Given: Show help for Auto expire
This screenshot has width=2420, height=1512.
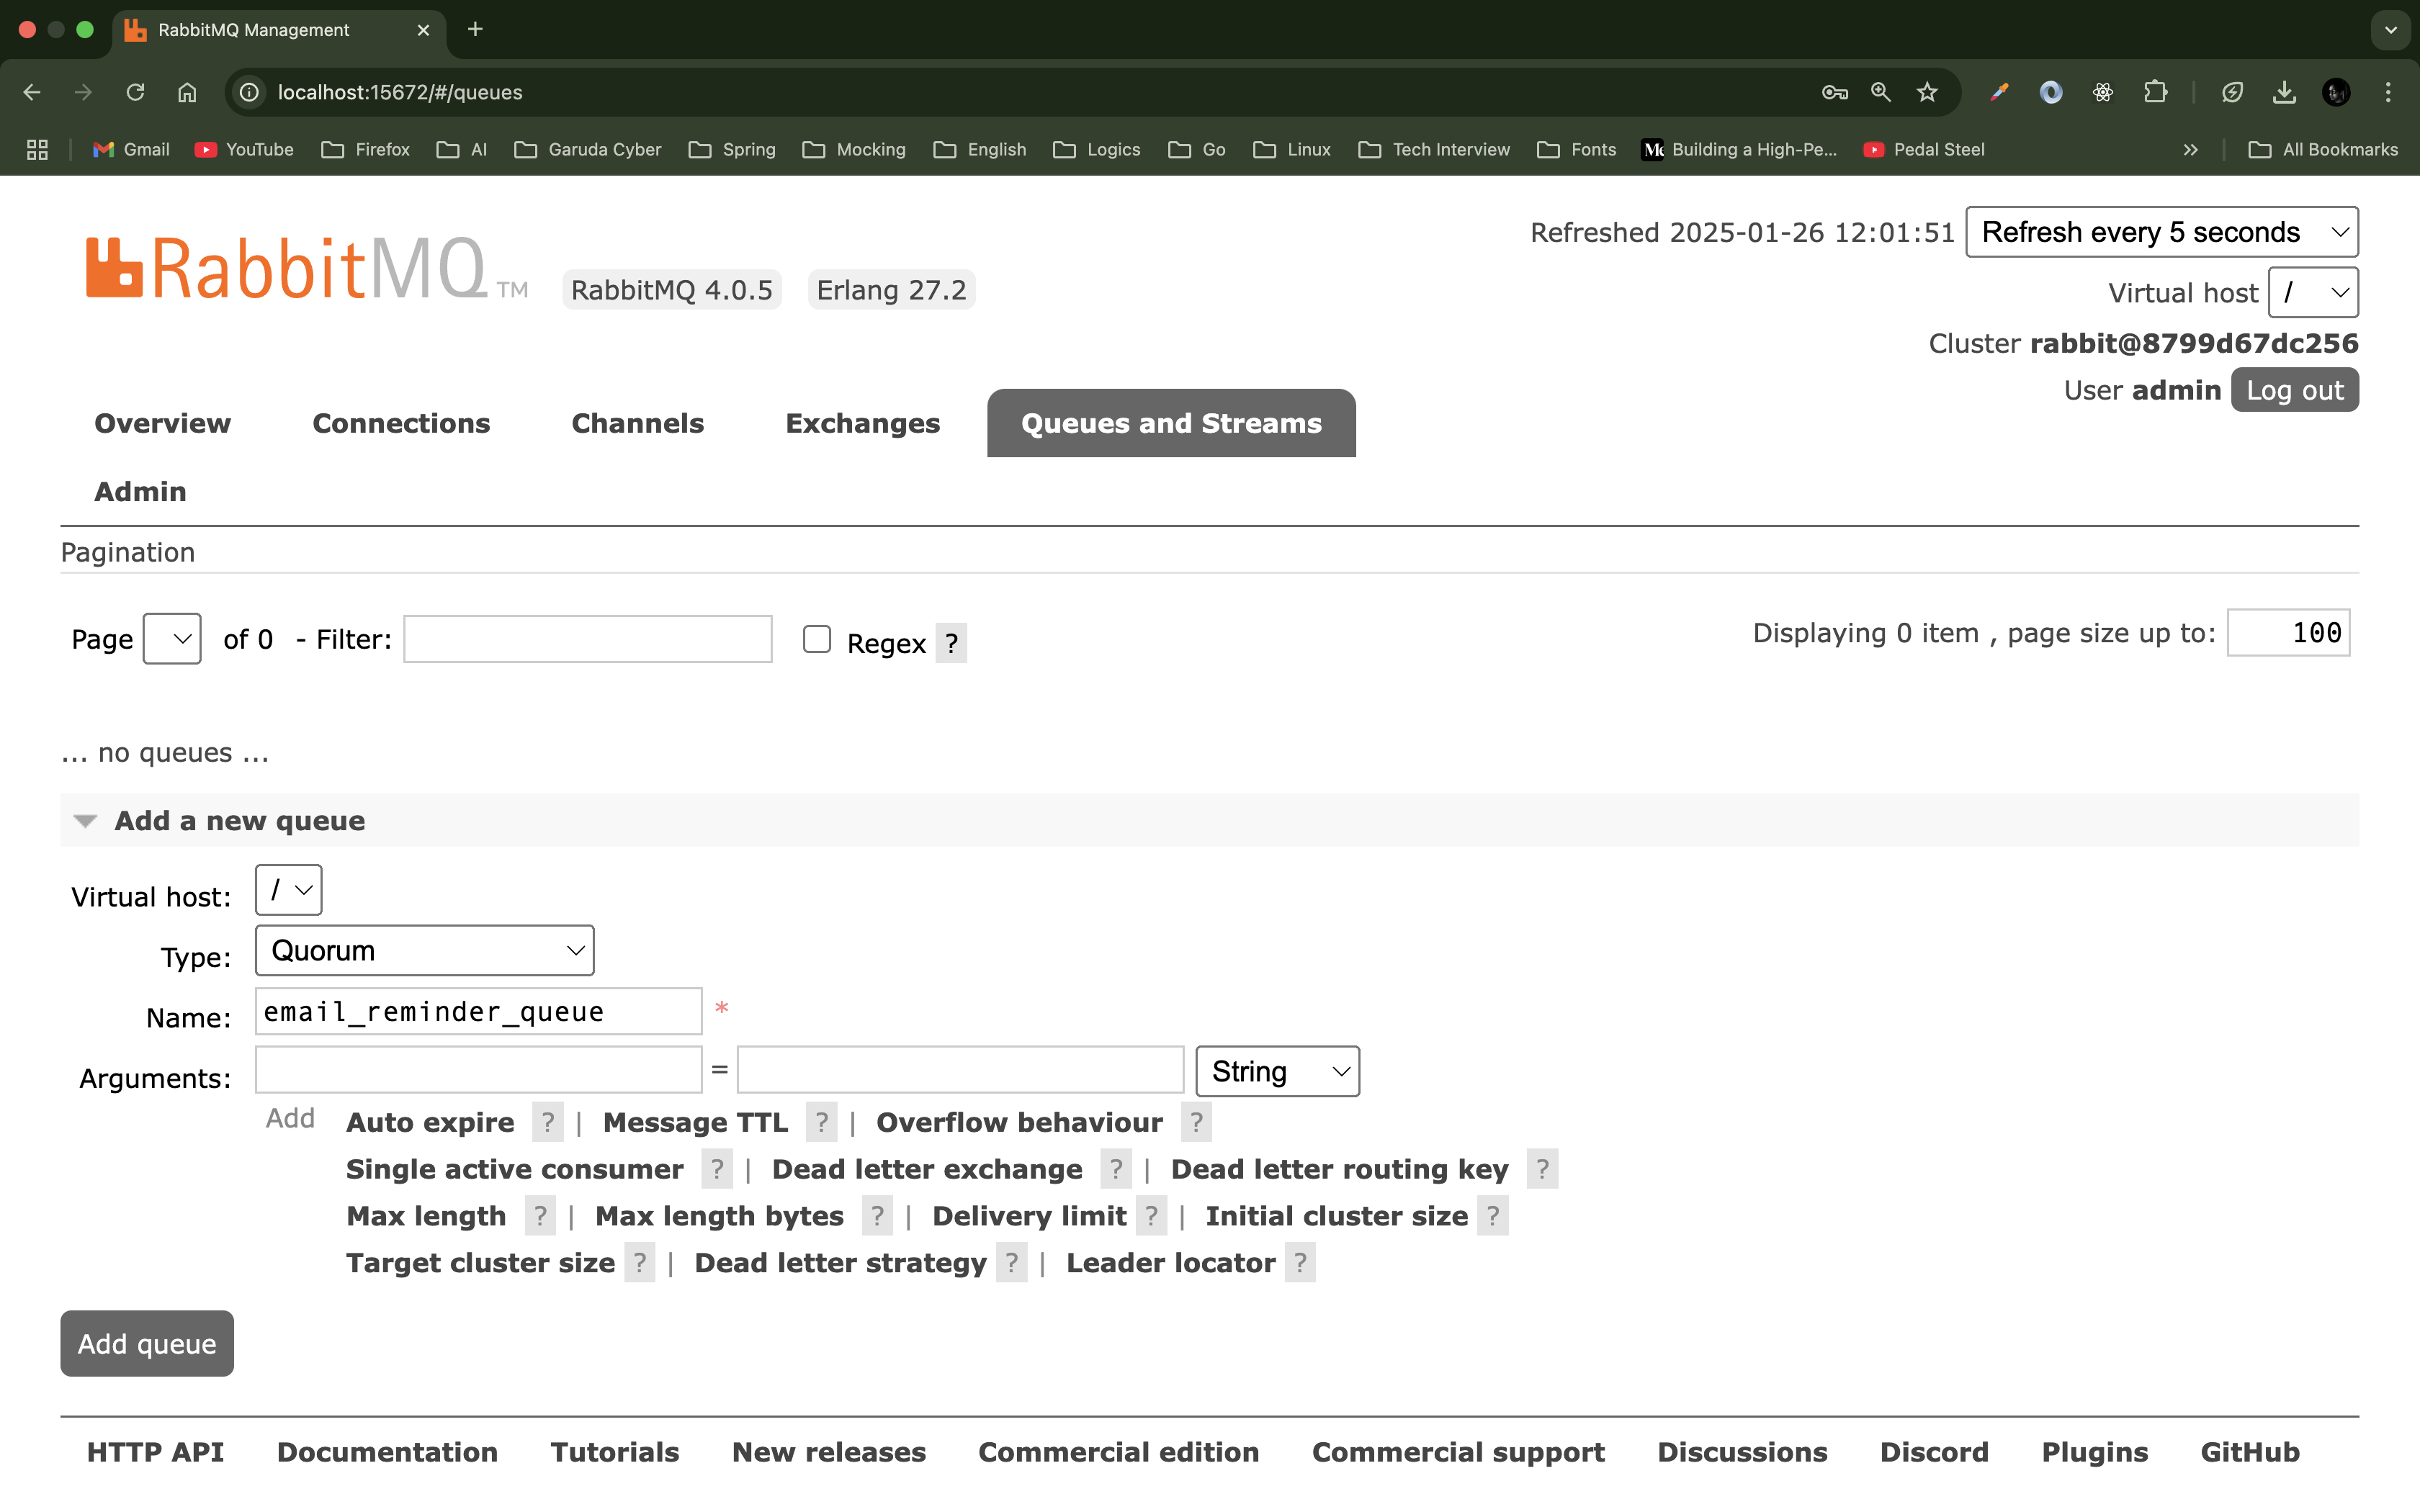Looking at the screenshot, I should tap(547, 1122).
